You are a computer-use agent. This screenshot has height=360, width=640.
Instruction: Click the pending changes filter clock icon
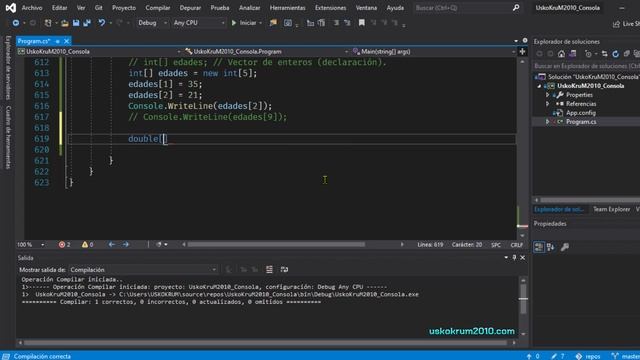click(x=588, y=54)
